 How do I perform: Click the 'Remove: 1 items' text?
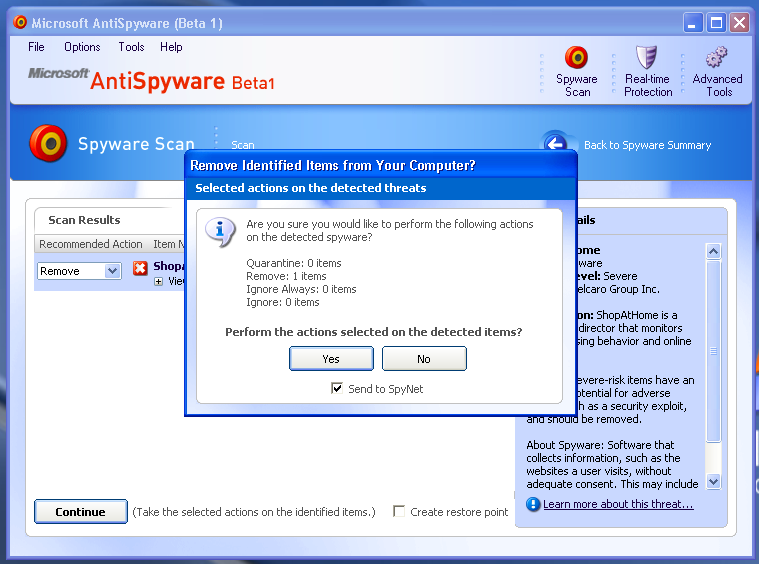coord(286,276)
